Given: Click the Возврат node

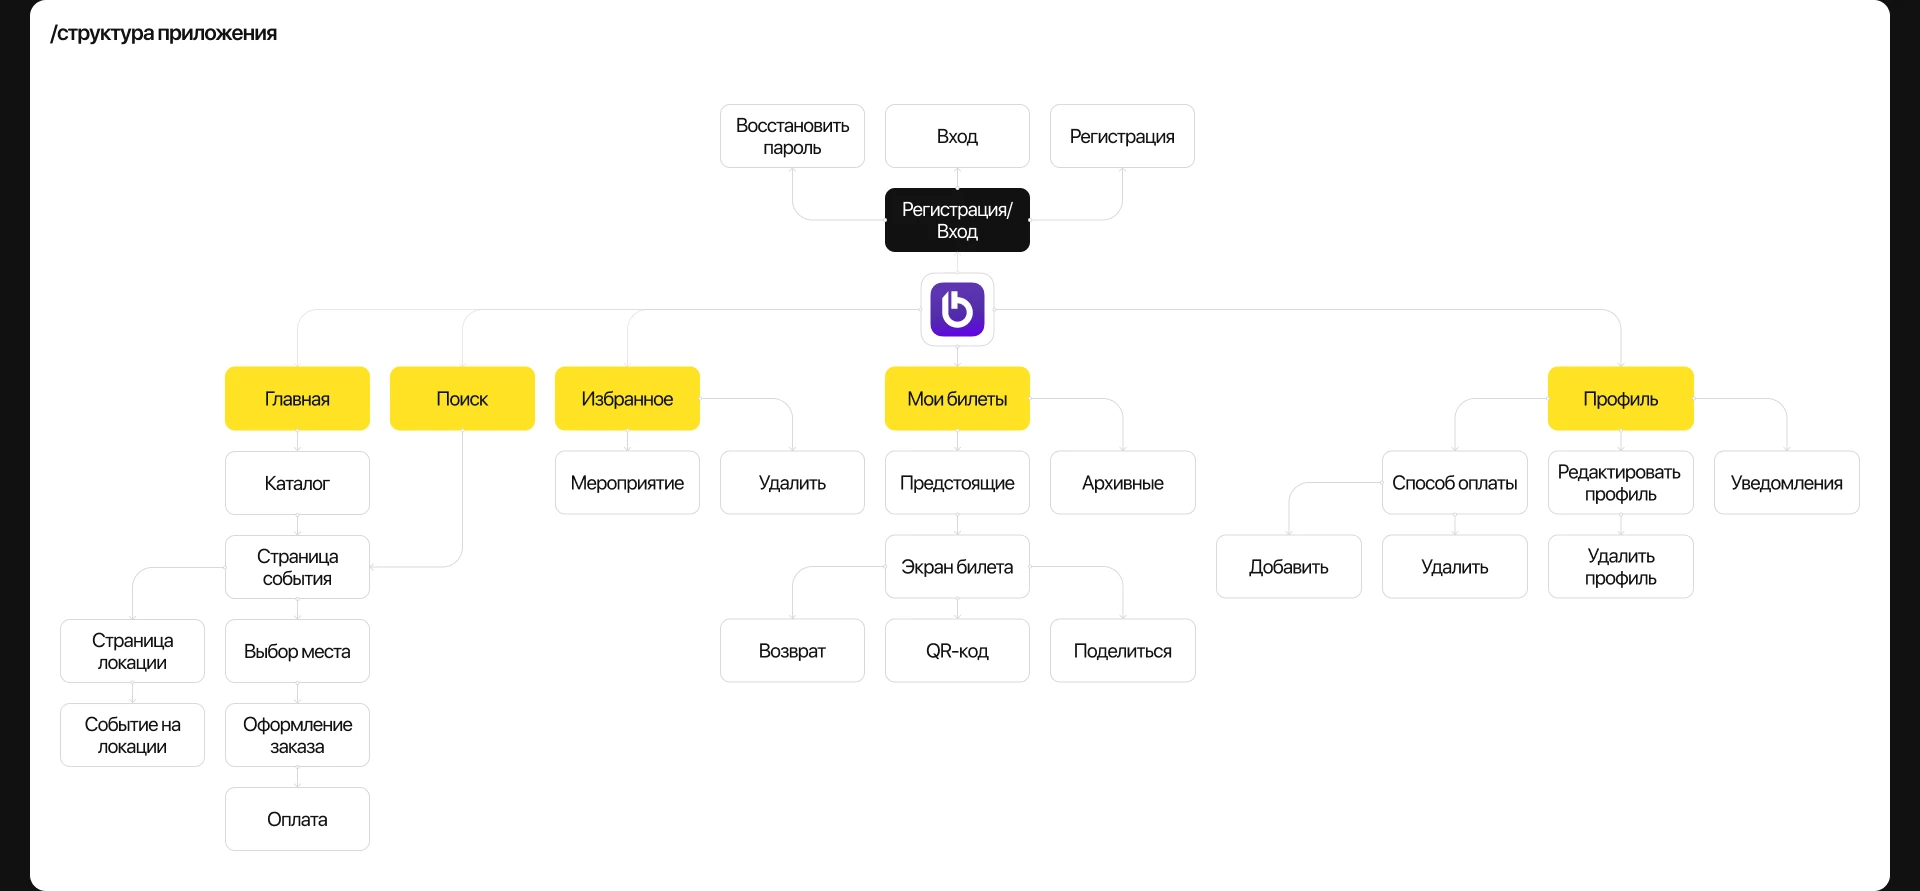Looking at the screenshot, I should [792, 651].
